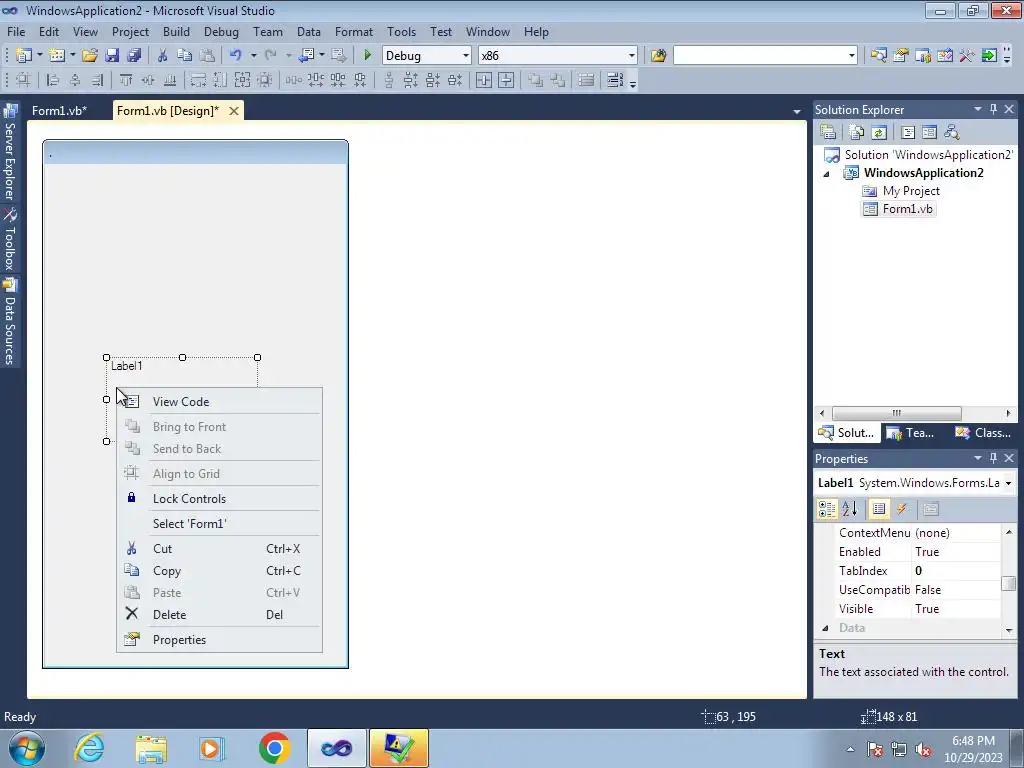Click the Properties panel lightning-bolt Events icon
The image size is (1024, 768).
[902, 509]
